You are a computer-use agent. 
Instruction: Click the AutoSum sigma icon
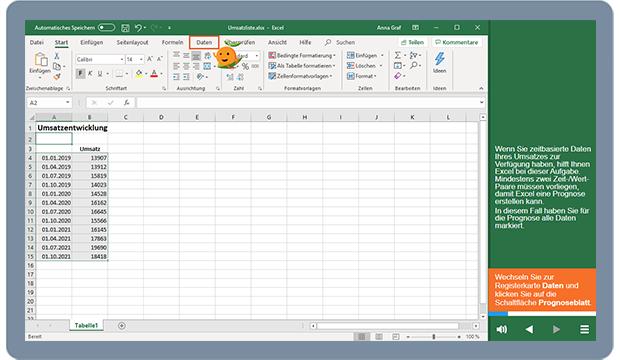pos(398,55)
